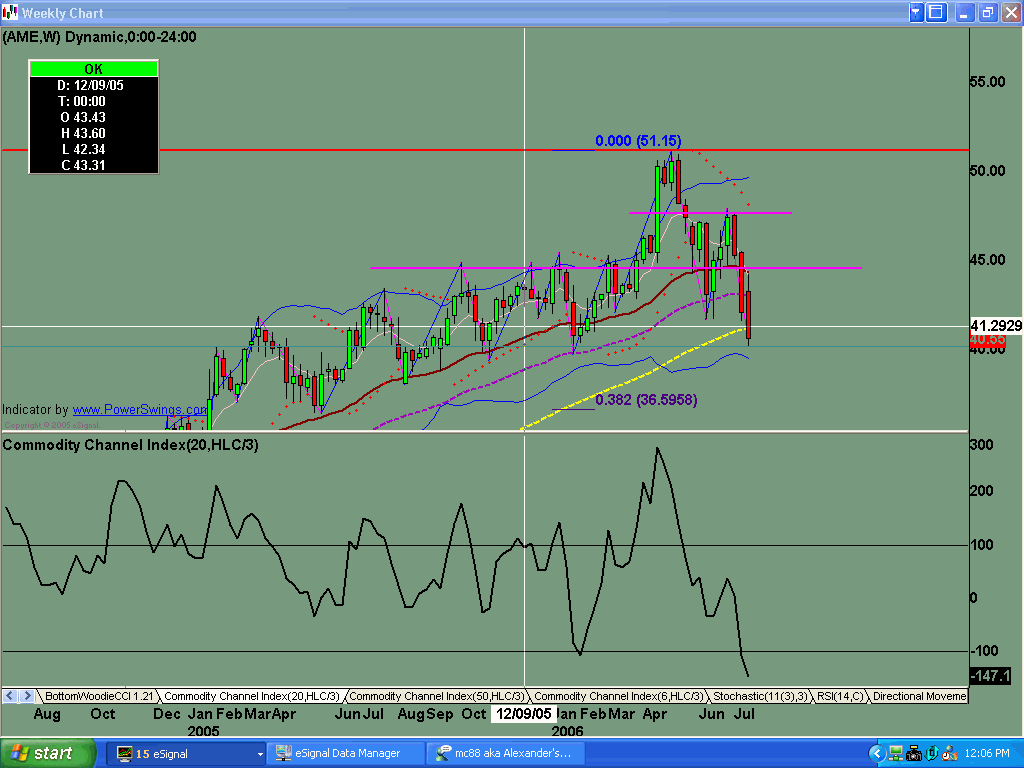The image size is (1024, 768).
Task: Click the -147.1 CCI value label
Action: (990, 676)
